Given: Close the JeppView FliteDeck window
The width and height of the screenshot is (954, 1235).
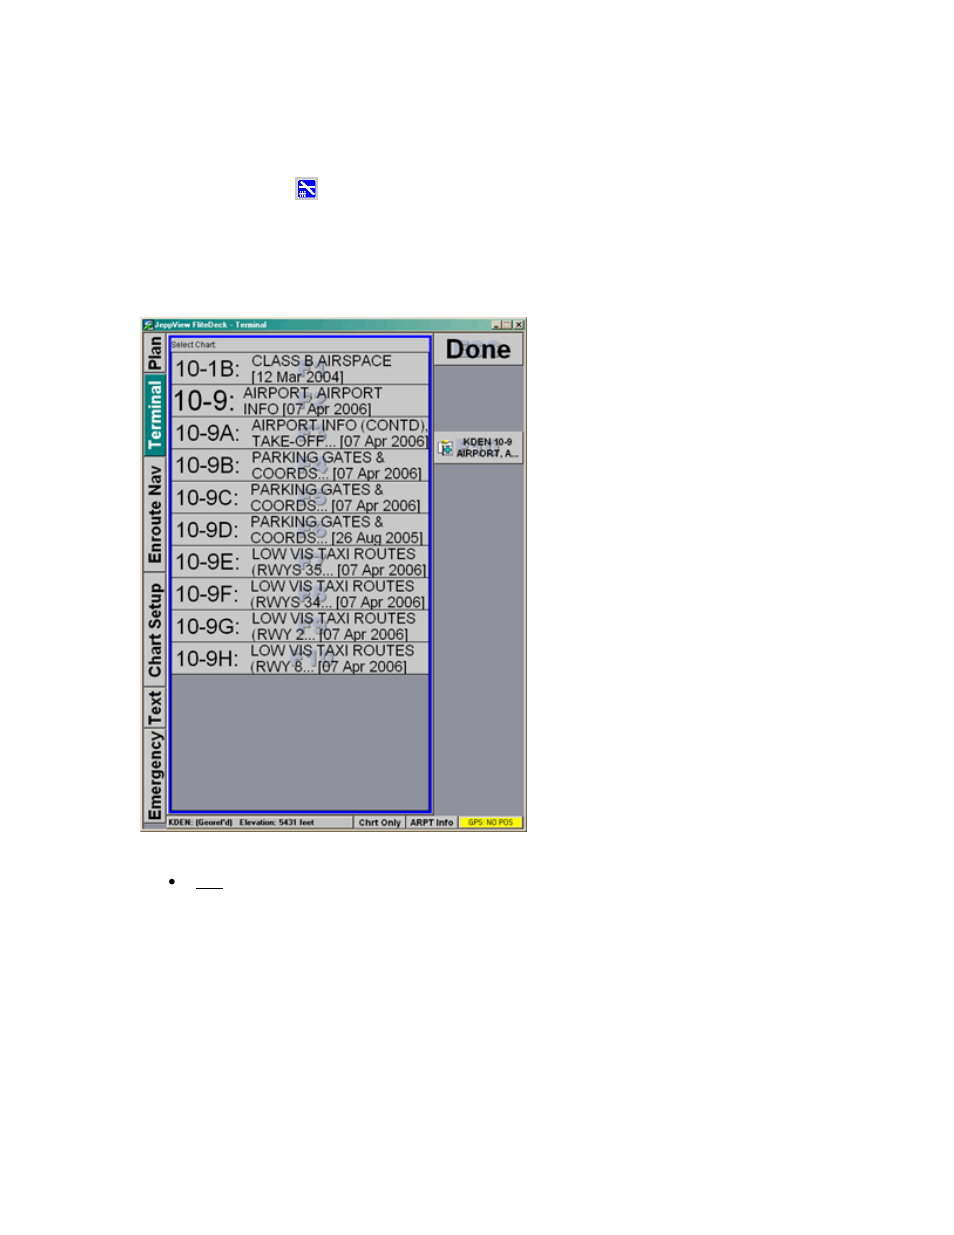Looking at the screenshot, I should tap(519, 325).
